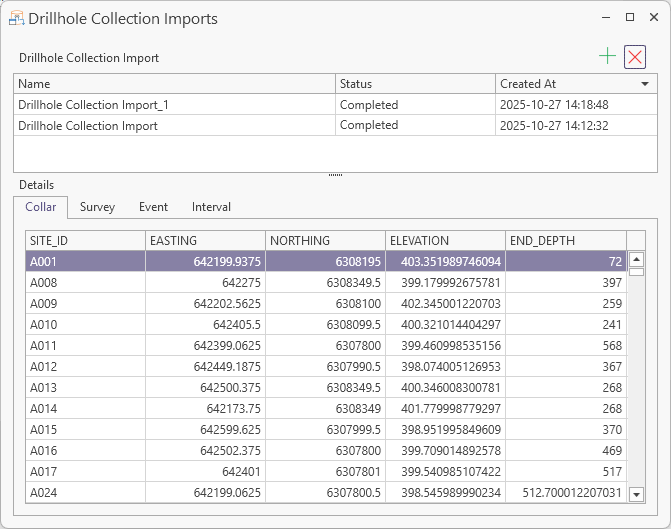Switch to the Survey tab
671x529 pixels.
coord(97,207)
